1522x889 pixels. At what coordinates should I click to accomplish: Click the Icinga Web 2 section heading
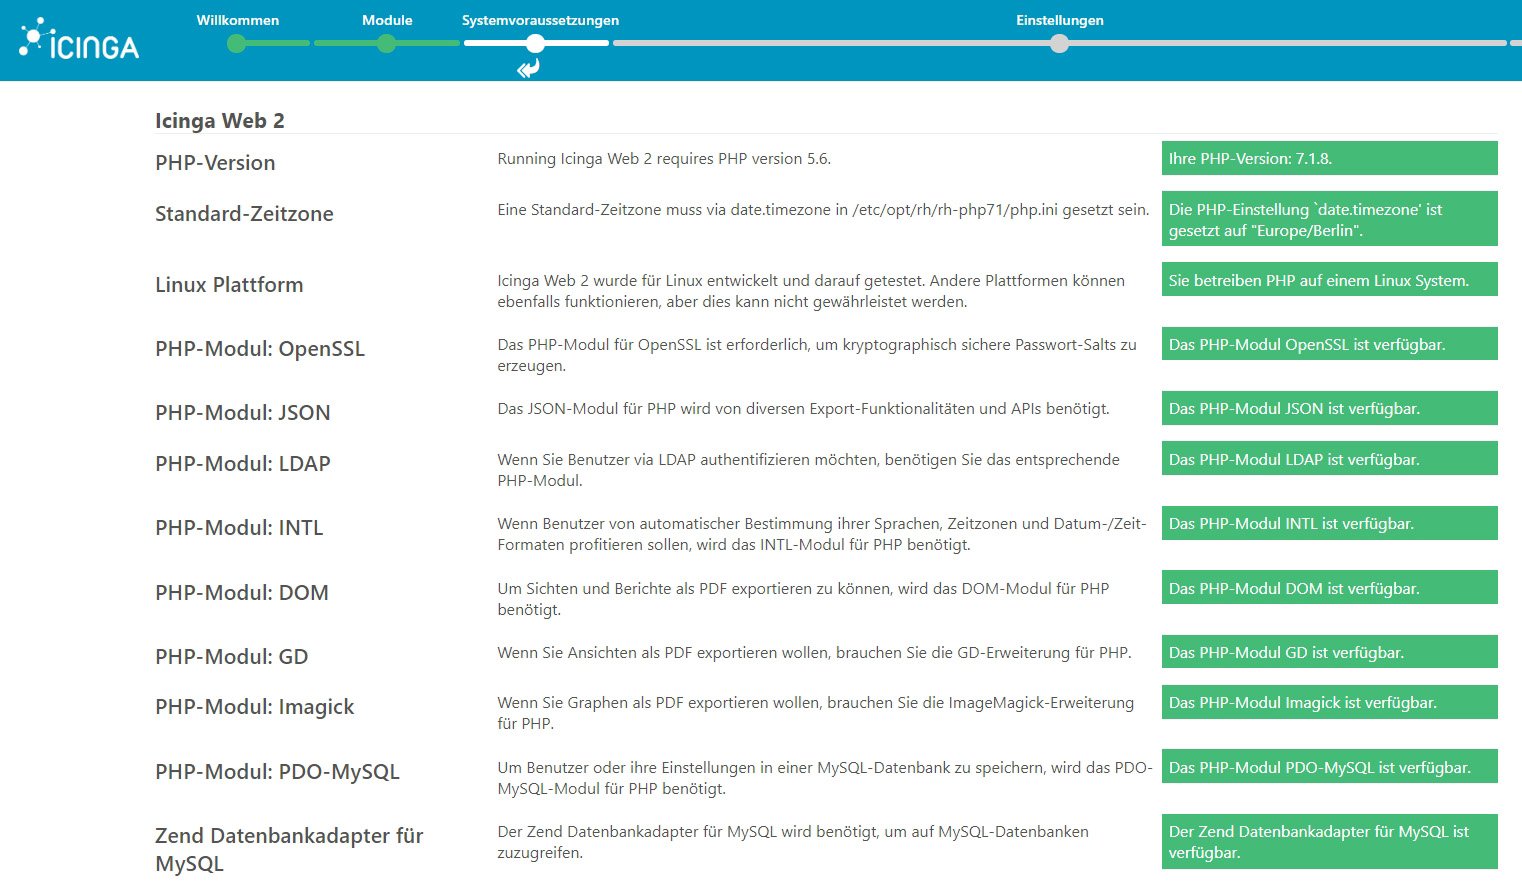(220, 120)
